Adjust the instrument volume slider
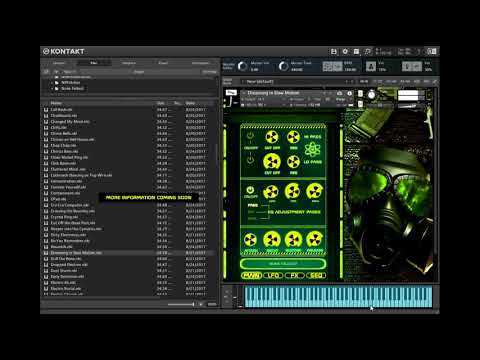This screenshot has height=360, width=480. (x=411, y=106)
